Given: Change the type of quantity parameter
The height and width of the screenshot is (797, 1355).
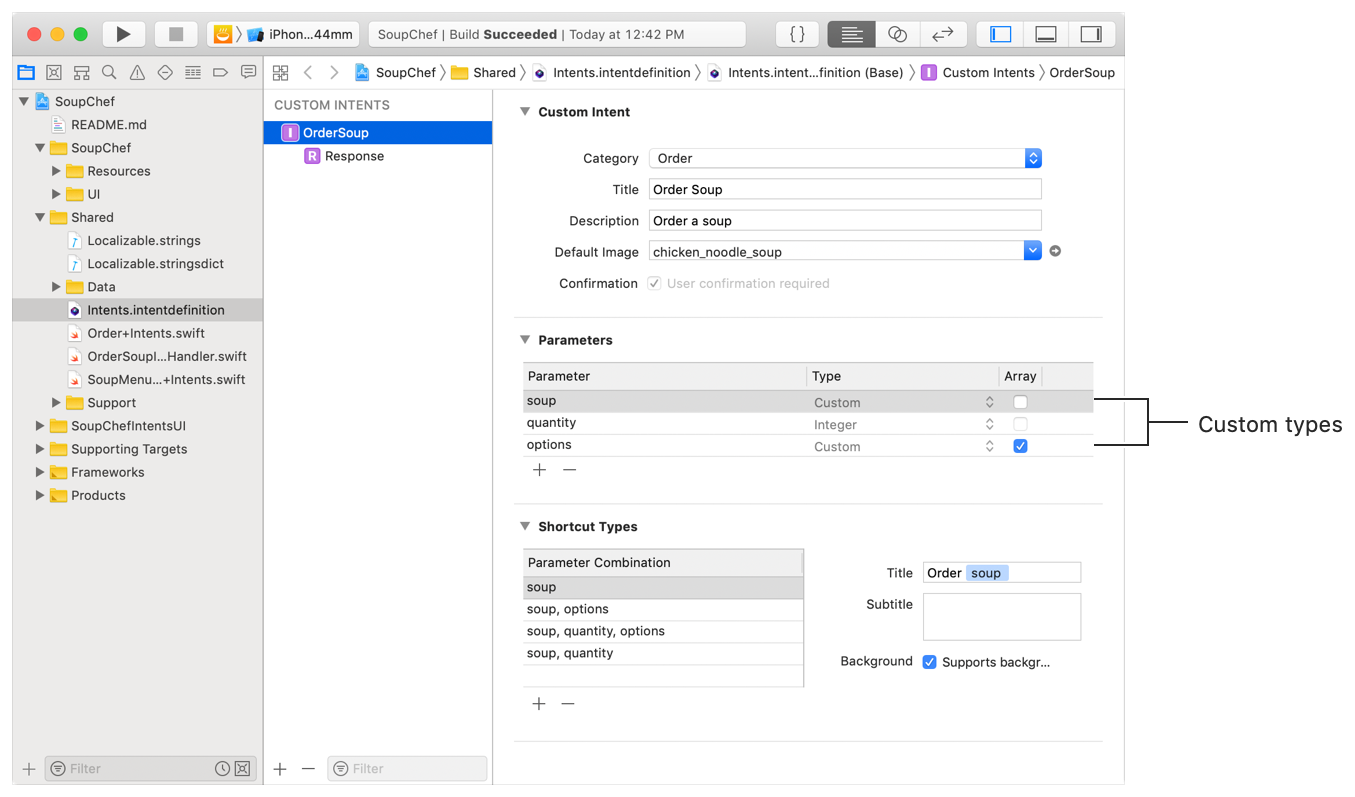Looking at the screenshot, I should (x=904, y=424).
